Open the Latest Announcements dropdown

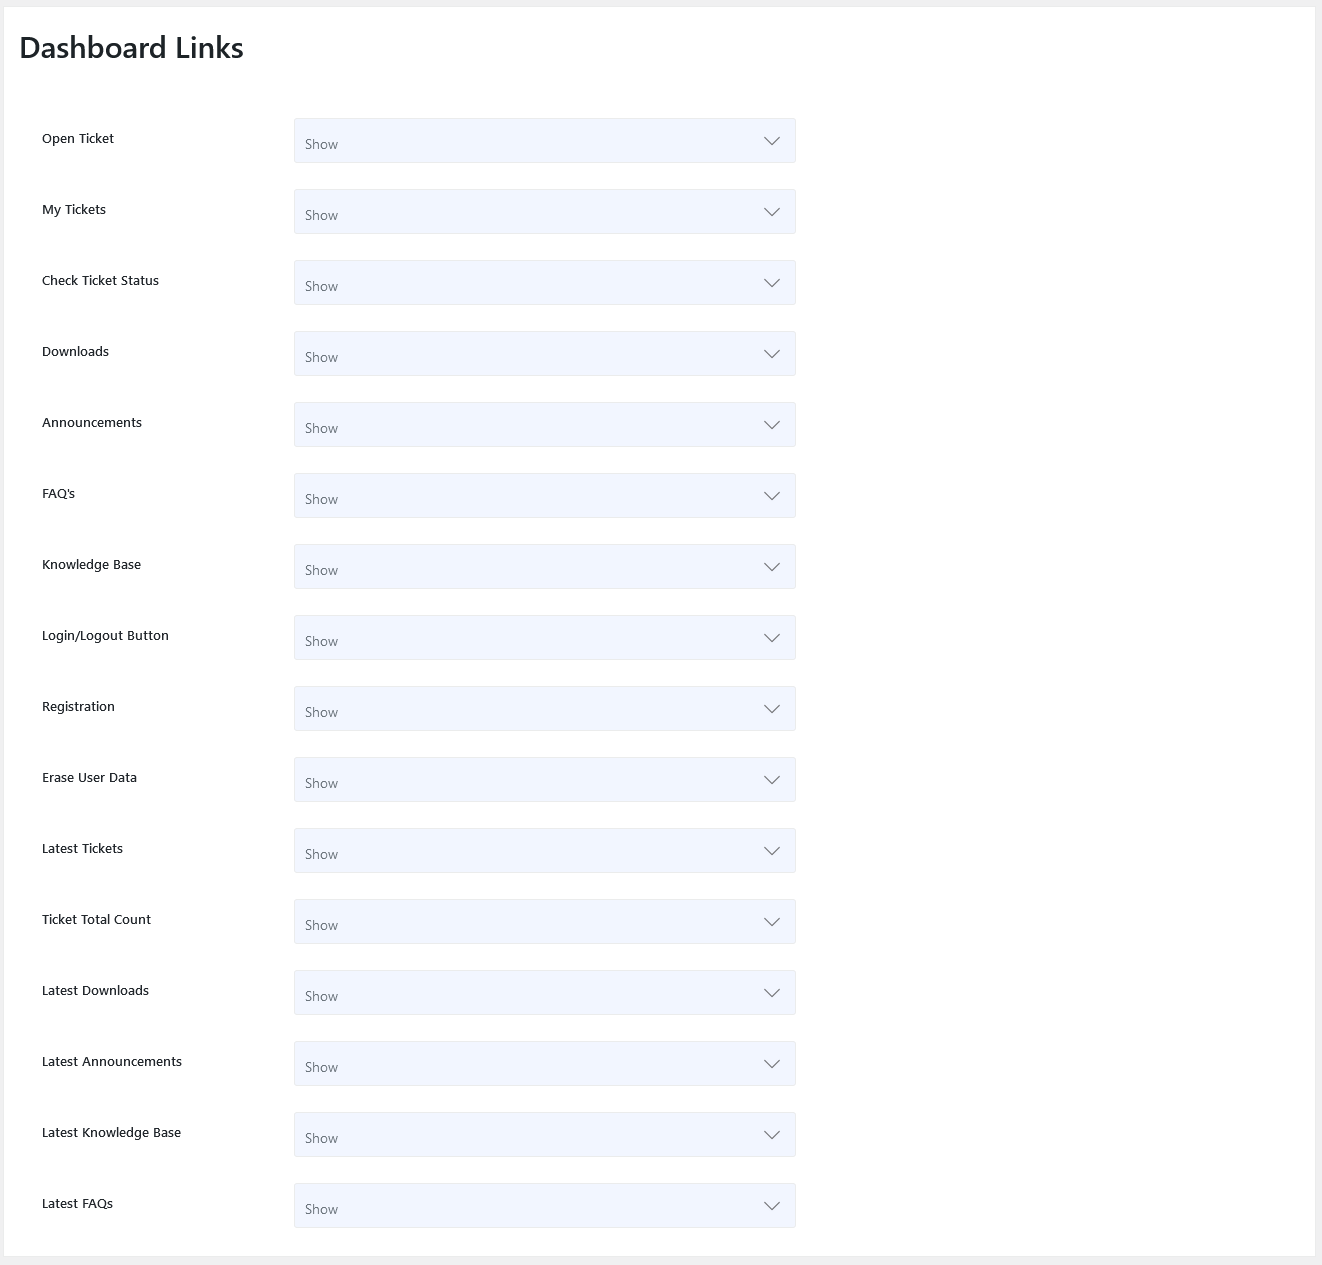point(544,1064)
